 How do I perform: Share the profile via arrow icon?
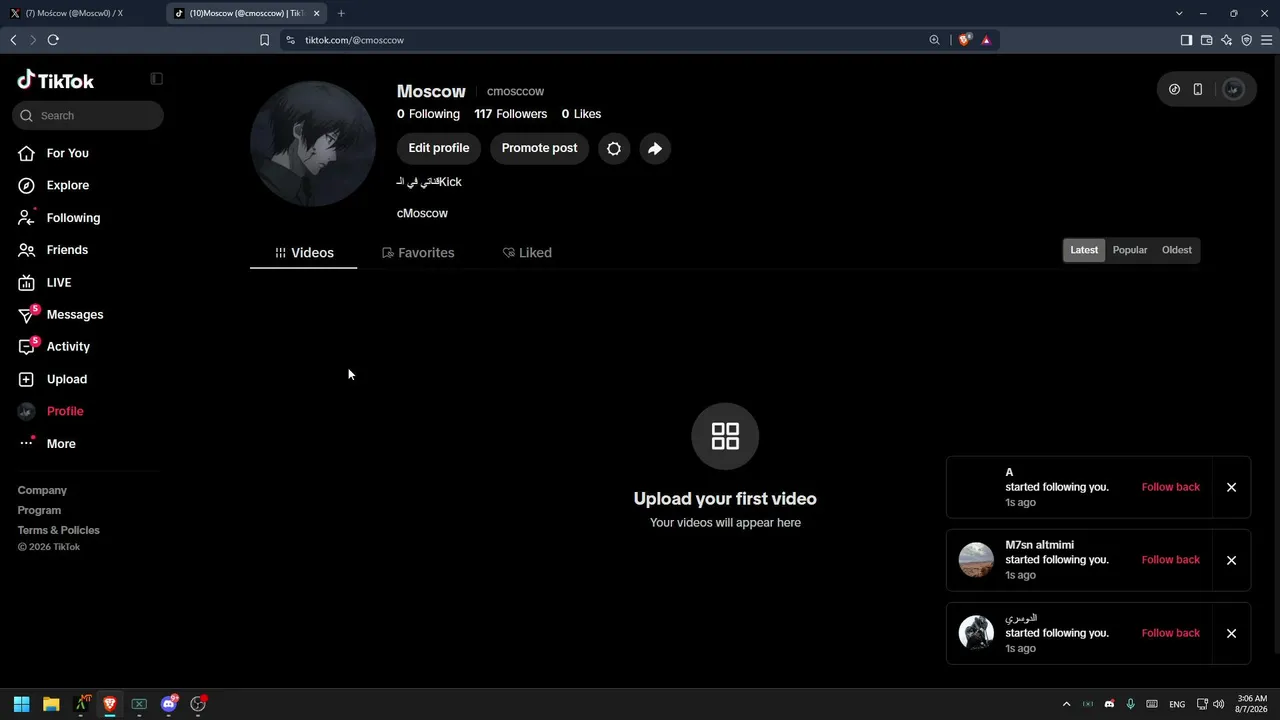click(655, 148)
